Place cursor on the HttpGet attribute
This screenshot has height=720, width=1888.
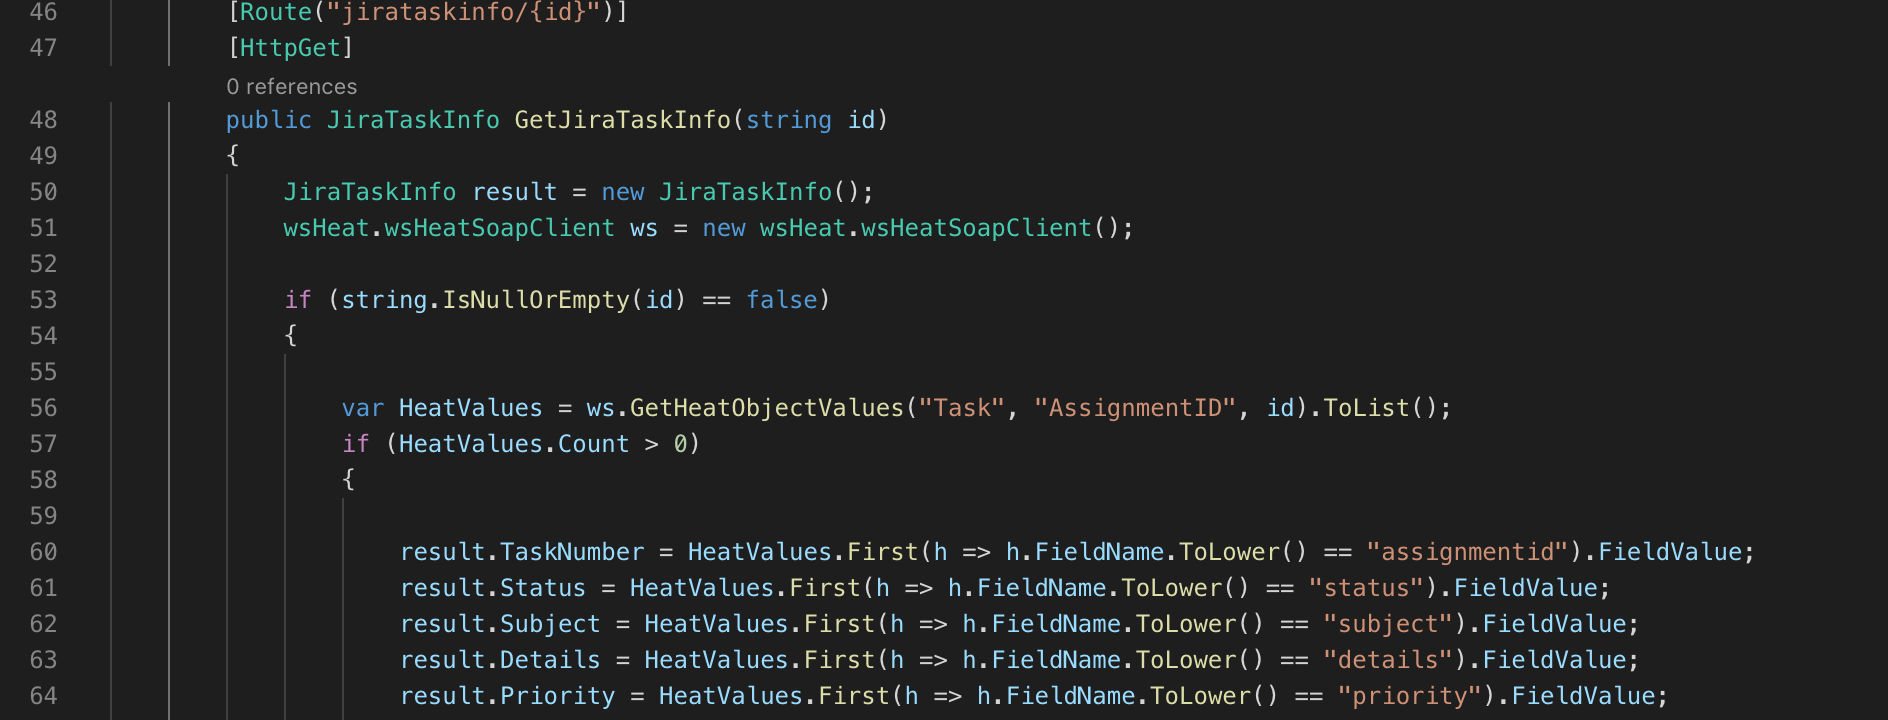290,48
